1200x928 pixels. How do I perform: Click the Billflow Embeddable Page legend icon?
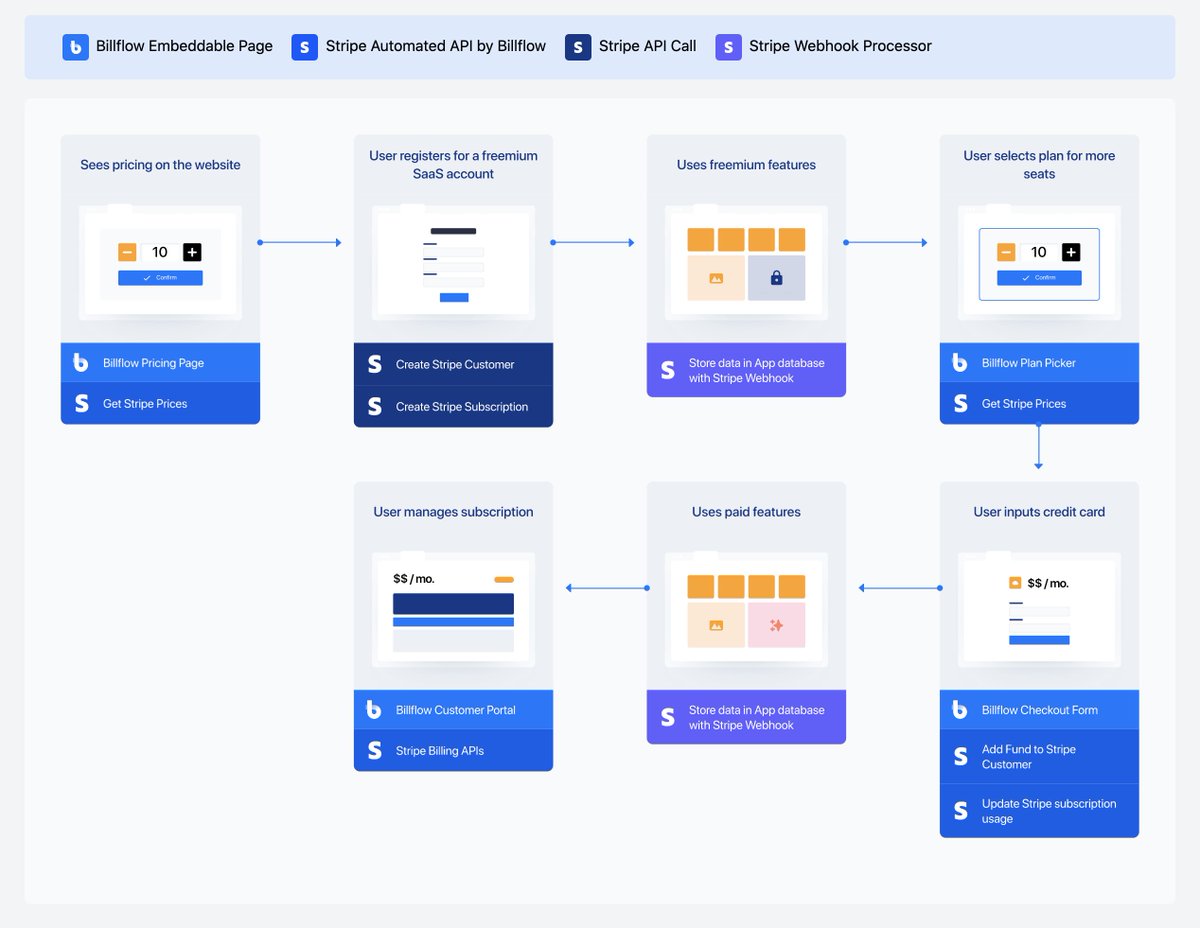coord(75,47)
